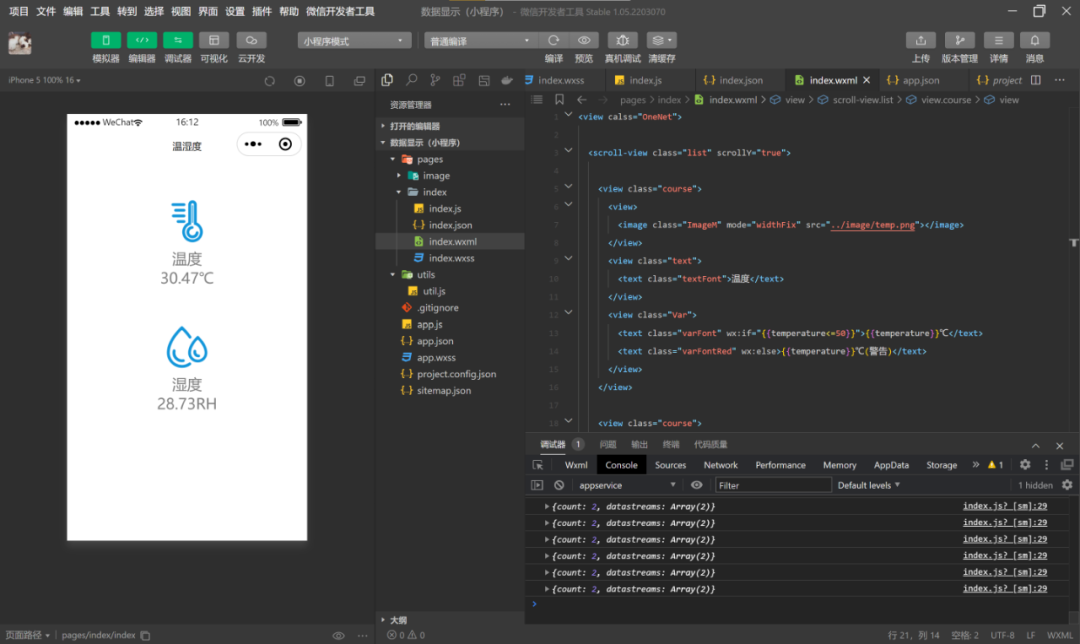Viewport: 1080px width, 644px height.
Task: Click the first index.js? [sm]:29 link
Action: point(1004,507)
